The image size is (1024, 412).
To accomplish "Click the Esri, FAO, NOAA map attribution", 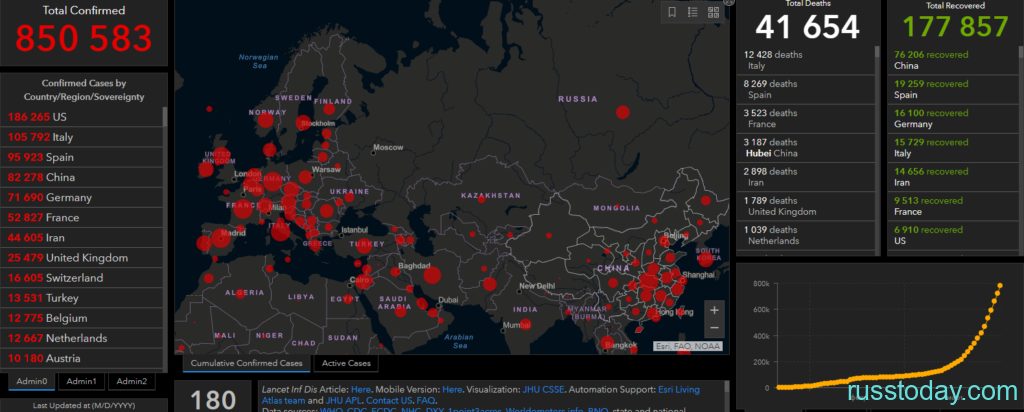I will (688, 347).
